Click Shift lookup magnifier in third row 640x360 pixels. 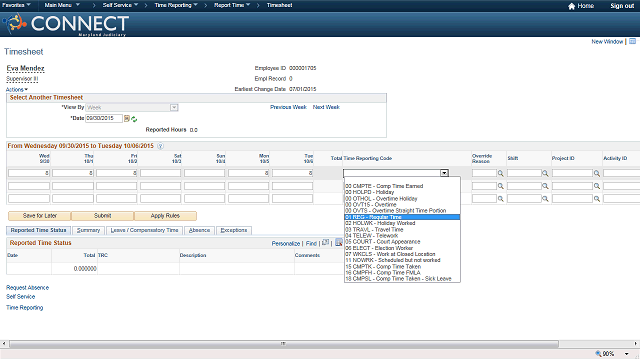click(x=545, y=199)
